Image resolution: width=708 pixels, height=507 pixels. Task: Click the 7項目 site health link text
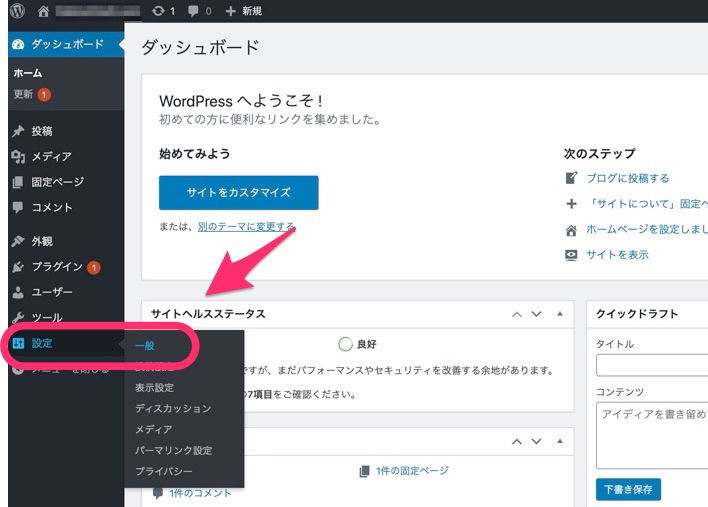[x=260, y=395]
